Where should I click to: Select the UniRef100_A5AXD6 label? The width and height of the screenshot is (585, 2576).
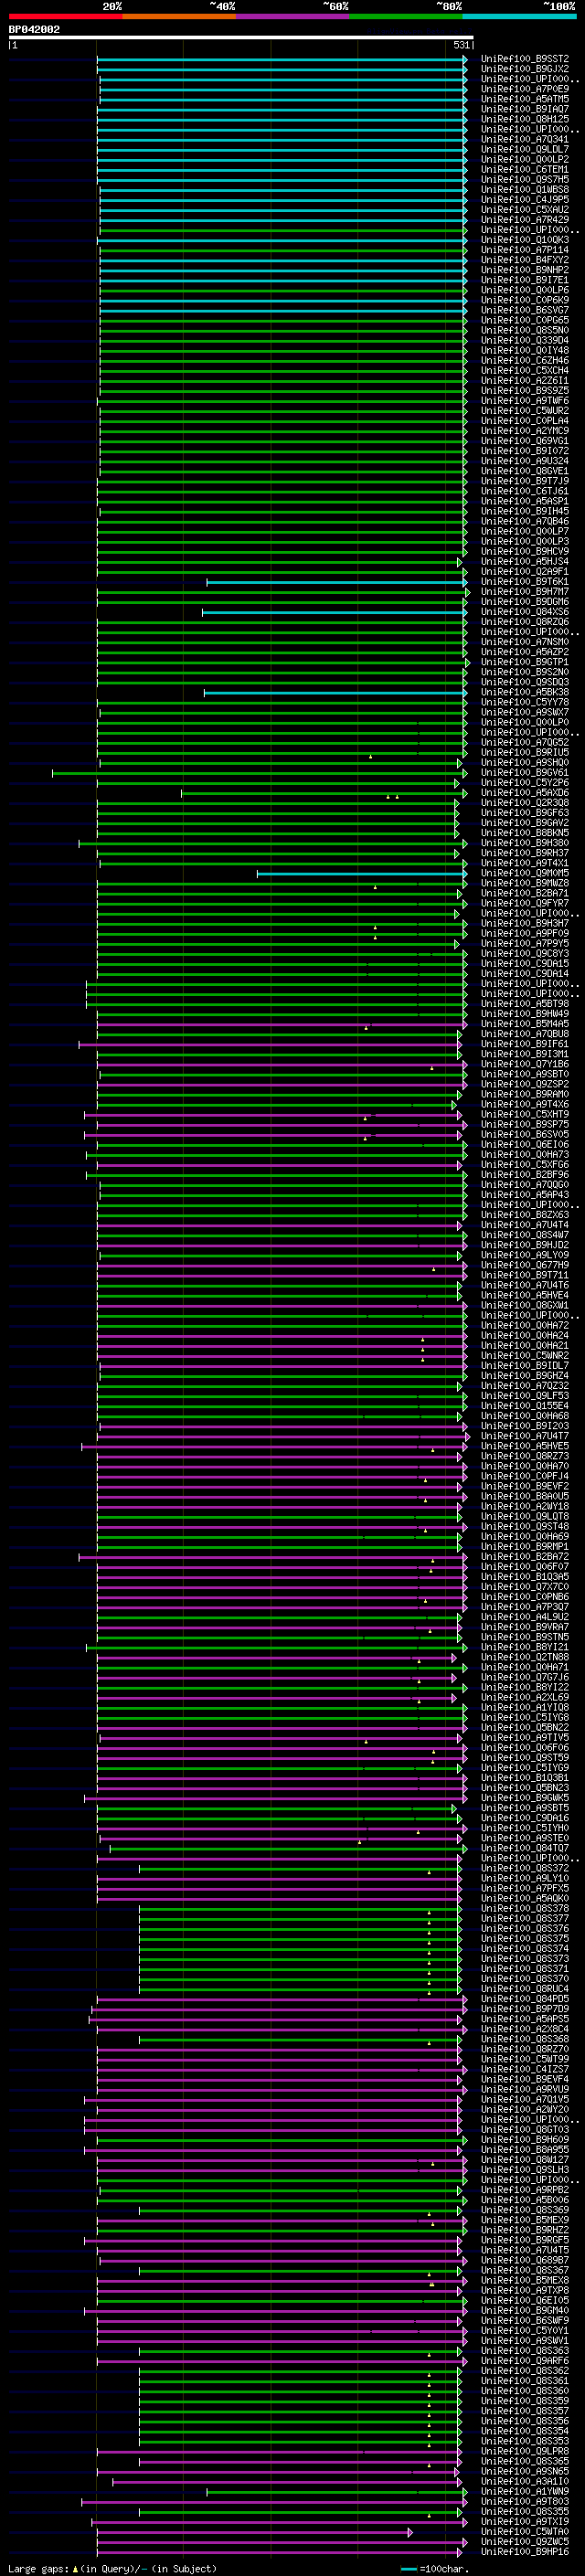point(525,793)
